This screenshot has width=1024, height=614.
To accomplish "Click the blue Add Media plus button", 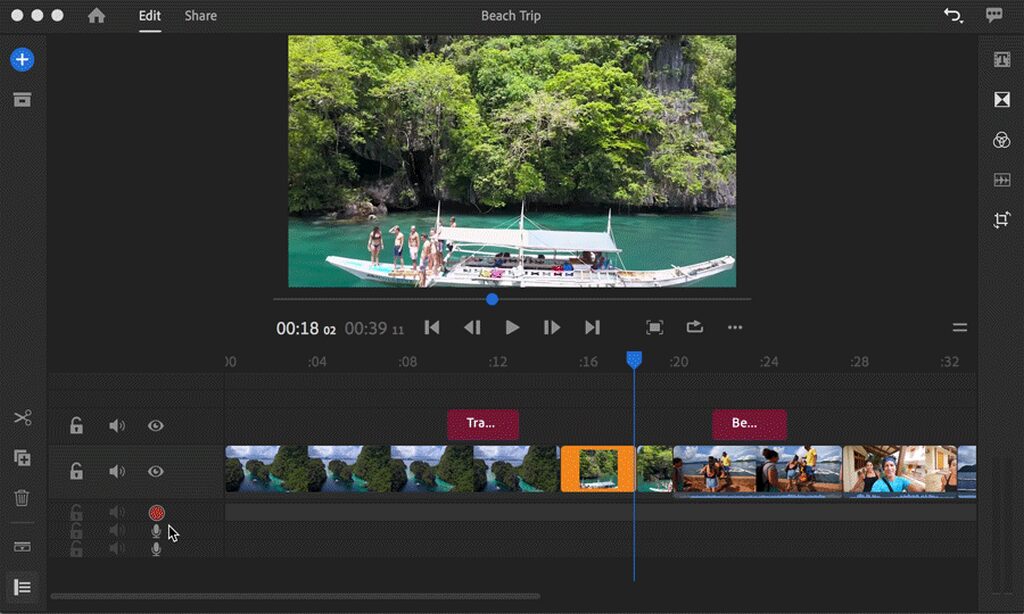I will point(22,60).
